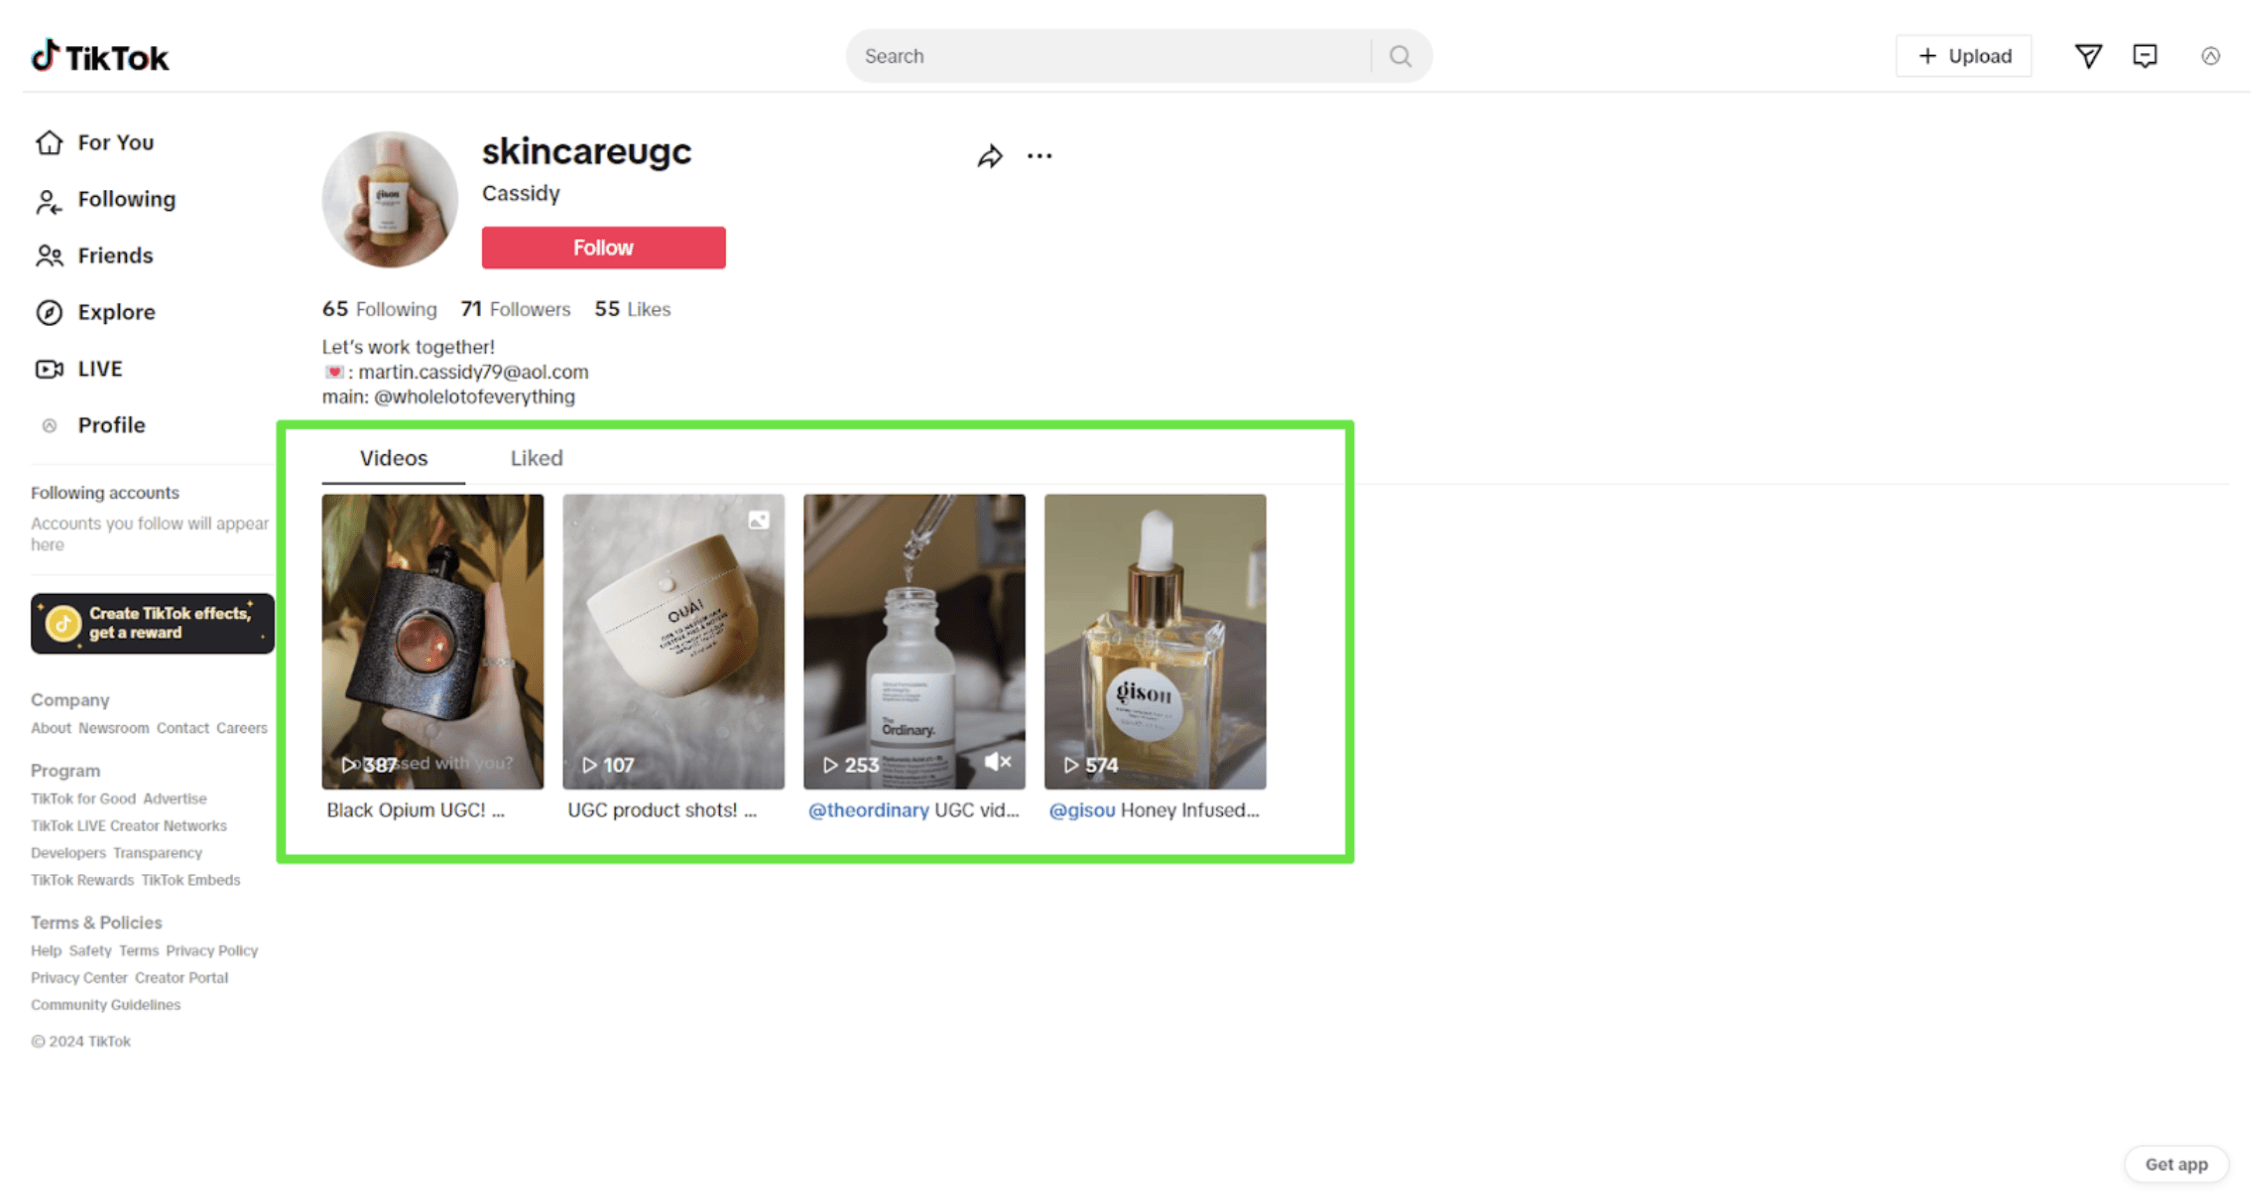
Task: Click the LIVE camera icon
Action: pos(49,369)
